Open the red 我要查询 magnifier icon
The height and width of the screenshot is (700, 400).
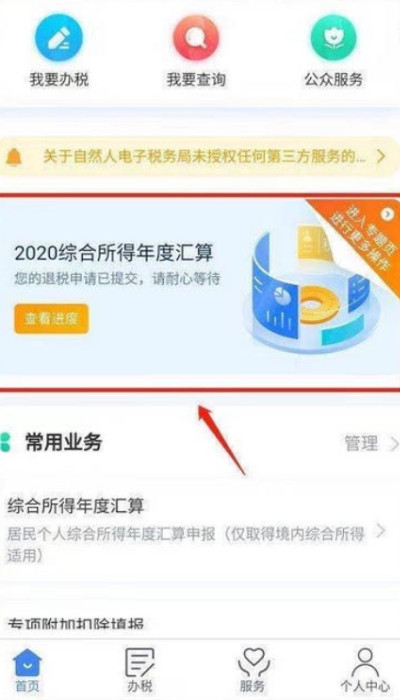click(196, 38)
